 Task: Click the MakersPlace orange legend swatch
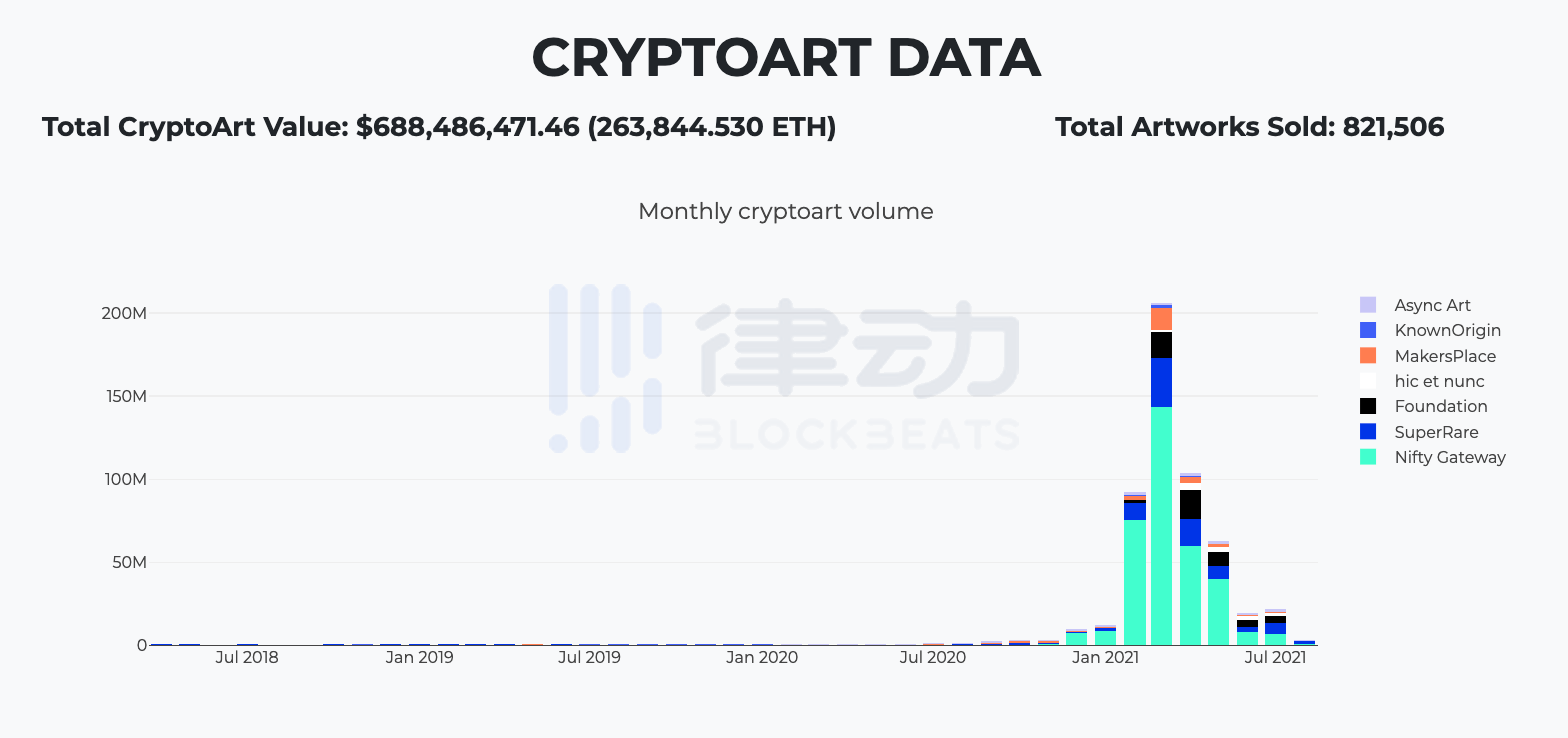pyautogui.click(x=1368, y=356)
